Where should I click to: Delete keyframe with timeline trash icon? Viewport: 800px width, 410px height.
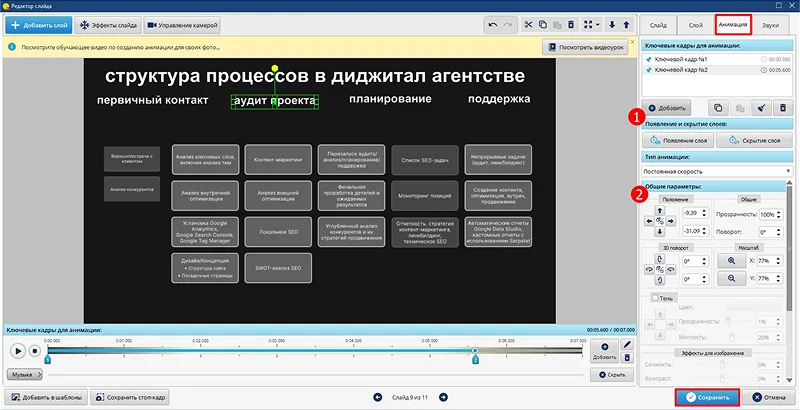click(x=627, y=358)
